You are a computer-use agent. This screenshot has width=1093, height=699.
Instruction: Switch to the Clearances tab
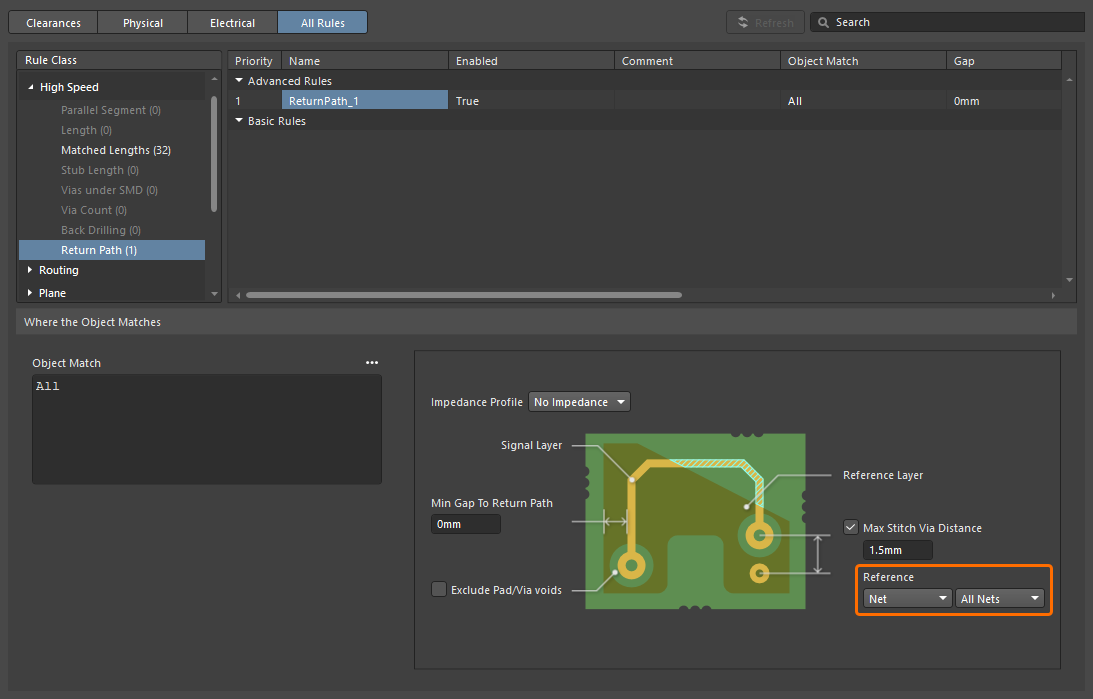pyautogui.click(x=53, y=22)
